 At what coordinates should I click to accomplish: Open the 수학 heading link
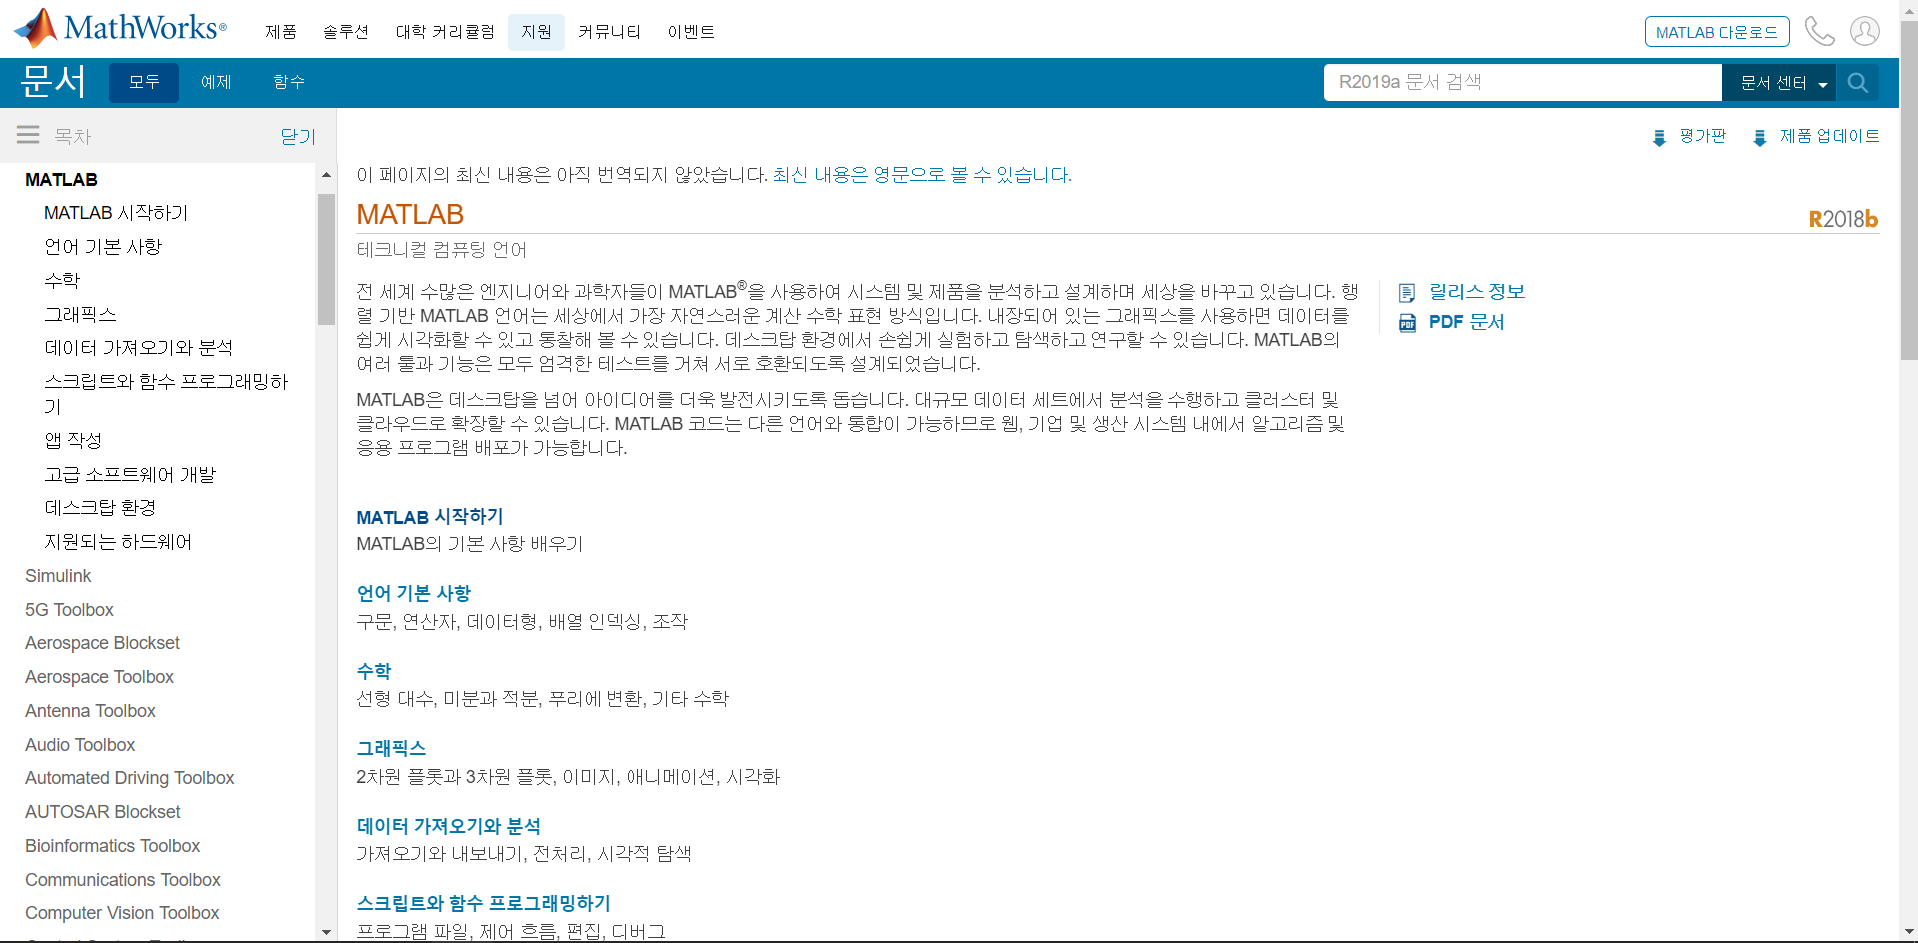tap(374, 671)
